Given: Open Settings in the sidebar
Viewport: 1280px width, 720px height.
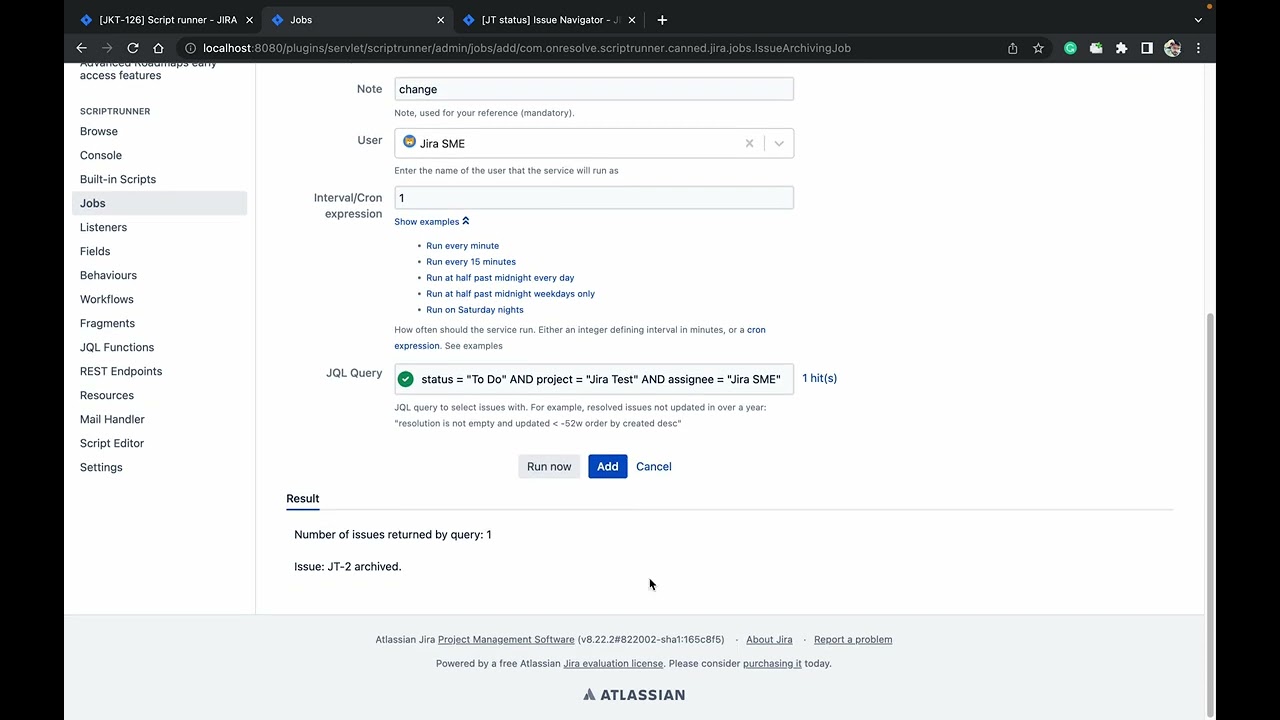Looking at the screenshot, I should click(101, 467).
